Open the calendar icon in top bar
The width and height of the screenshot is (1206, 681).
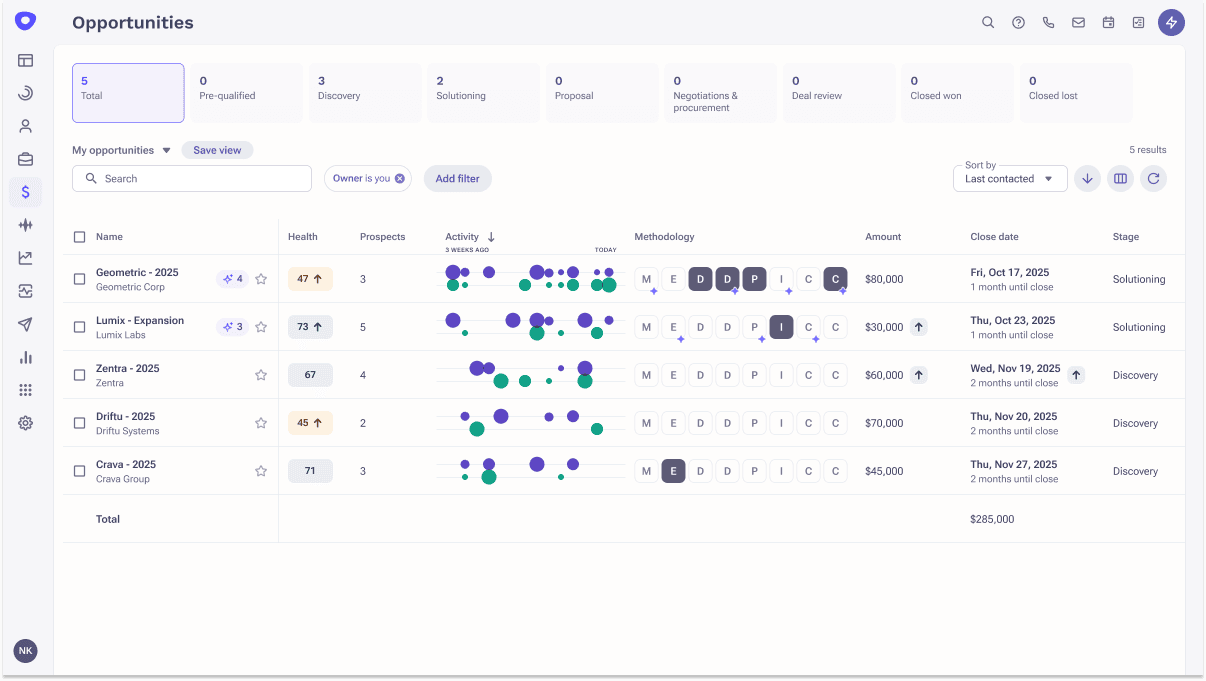(x=1108, y=22)
